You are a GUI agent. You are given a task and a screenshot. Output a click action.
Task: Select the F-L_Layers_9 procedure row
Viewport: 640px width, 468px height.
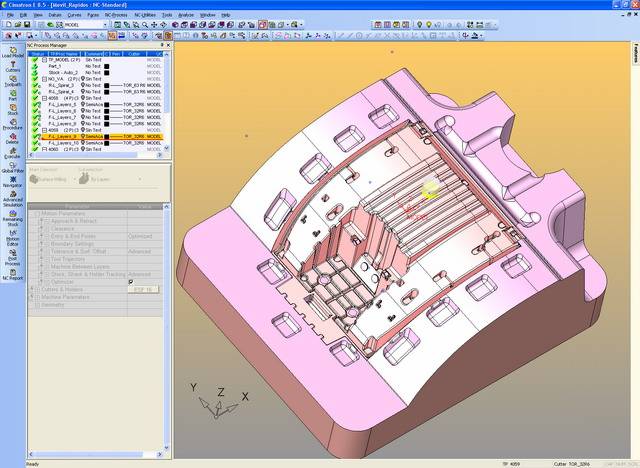click(x=95, y=137)
